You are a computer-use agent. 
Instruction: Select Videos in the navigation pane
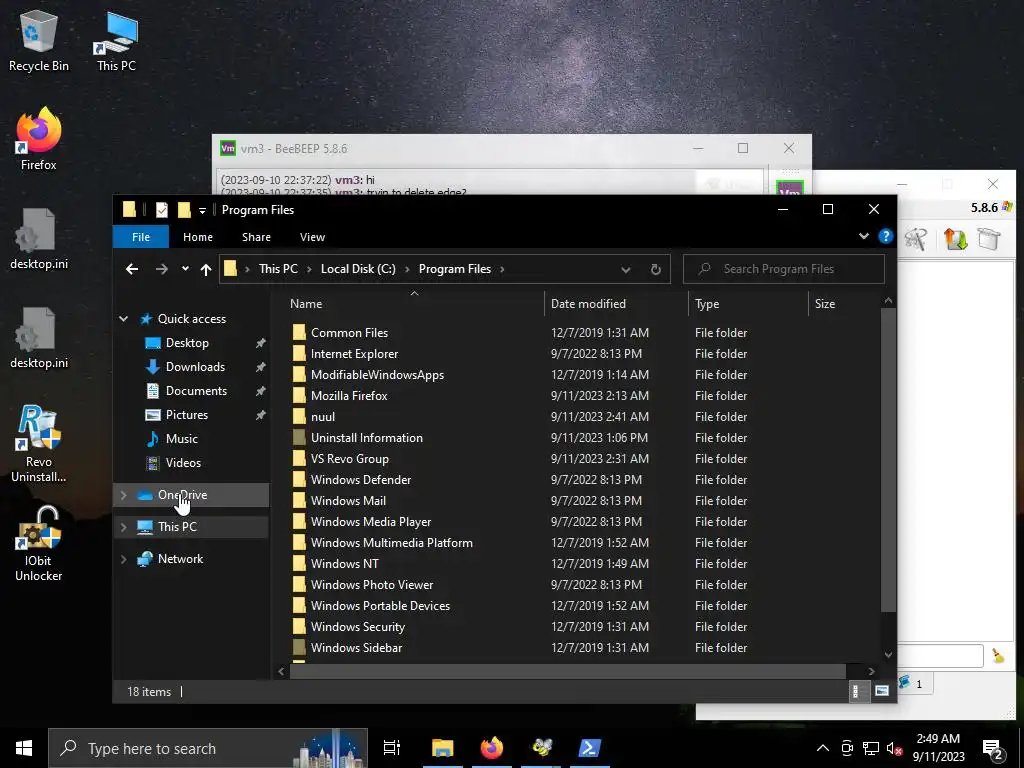184,463
